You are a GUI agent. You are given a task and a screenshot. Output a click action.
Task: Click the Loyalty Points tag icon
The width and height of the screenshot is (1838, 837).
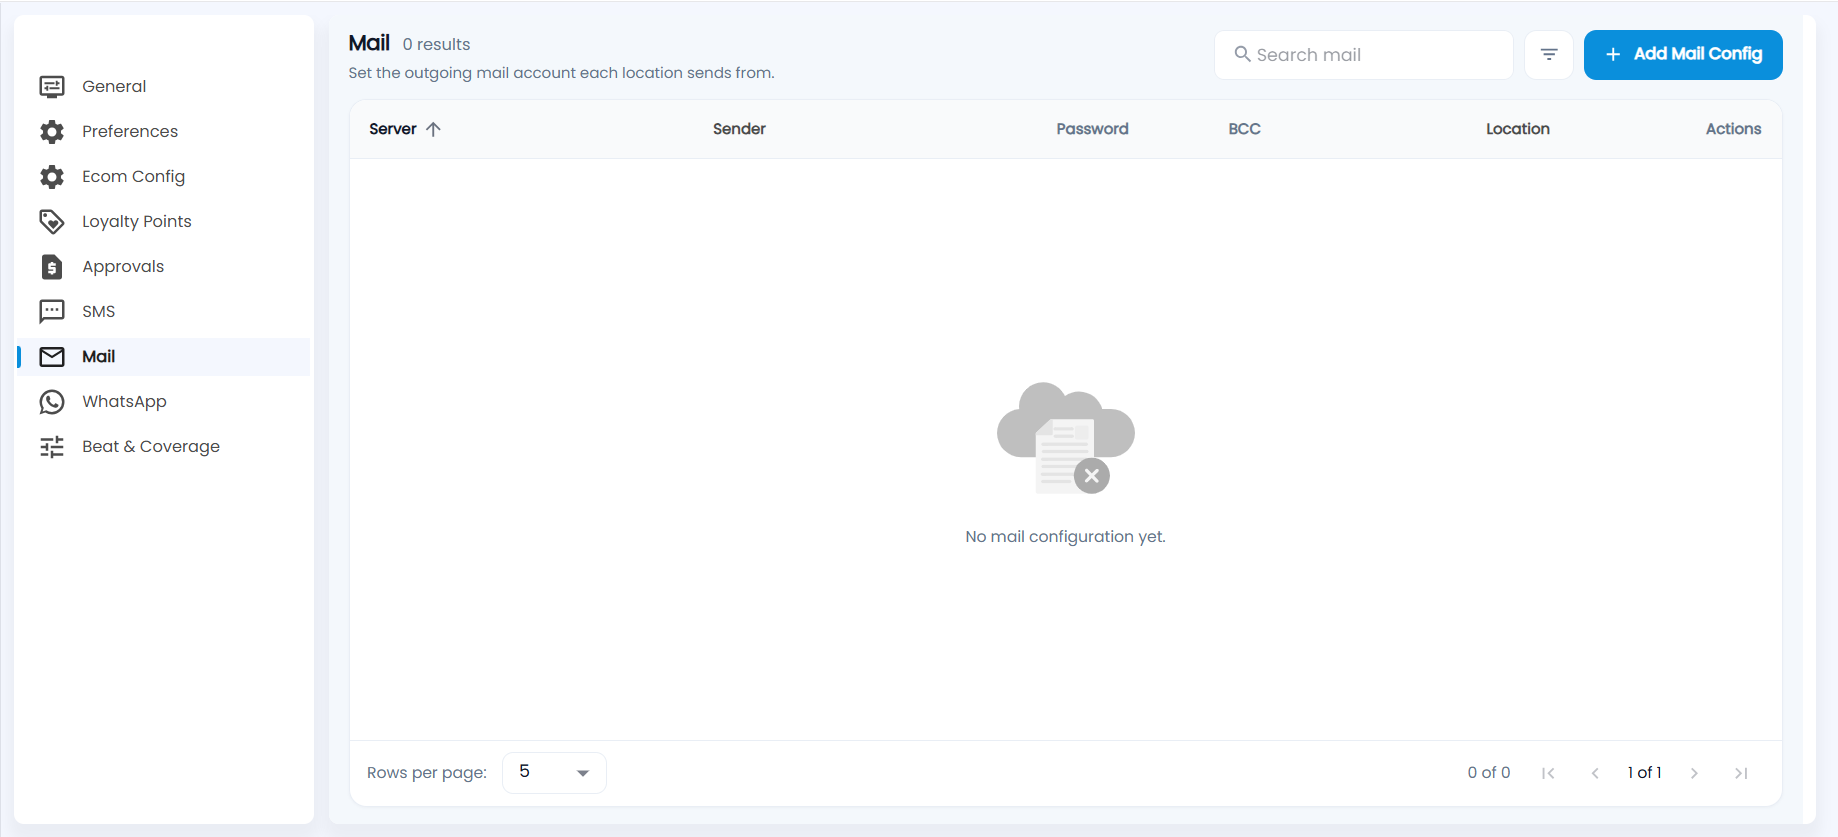(52, 222)
